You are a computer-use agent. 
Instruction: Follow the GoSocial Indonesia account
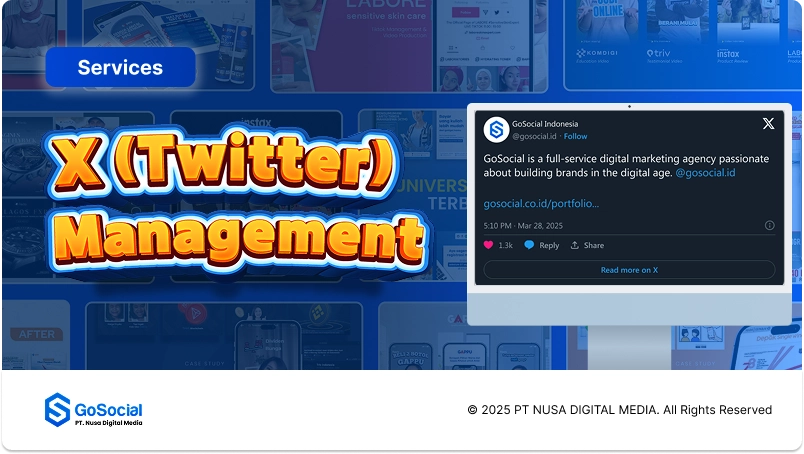pyautogui.click(x=576, y=136)
